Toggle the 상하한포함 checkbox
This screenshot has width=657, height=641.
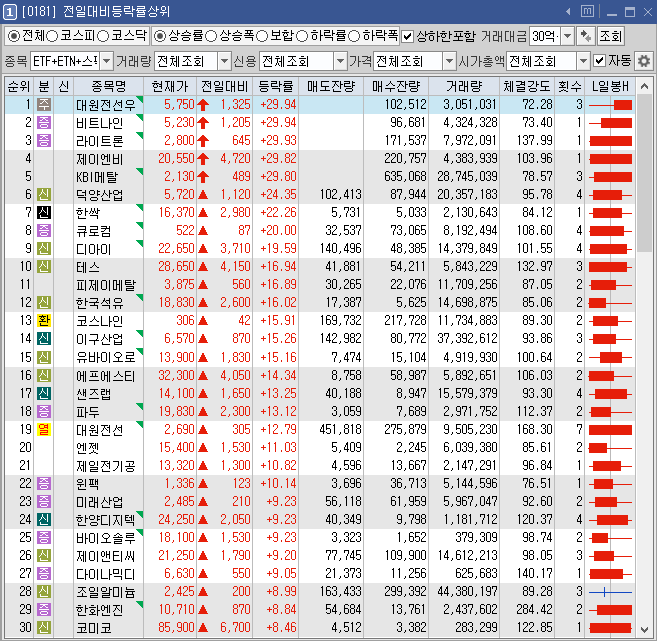[407, 36]
